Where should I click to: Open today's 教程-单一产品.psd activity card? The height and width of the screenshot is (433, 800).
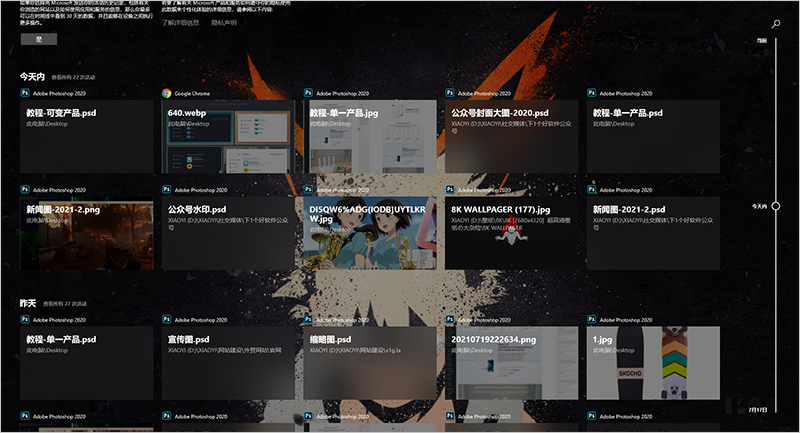pyautogui.click(x=653, y=137)
